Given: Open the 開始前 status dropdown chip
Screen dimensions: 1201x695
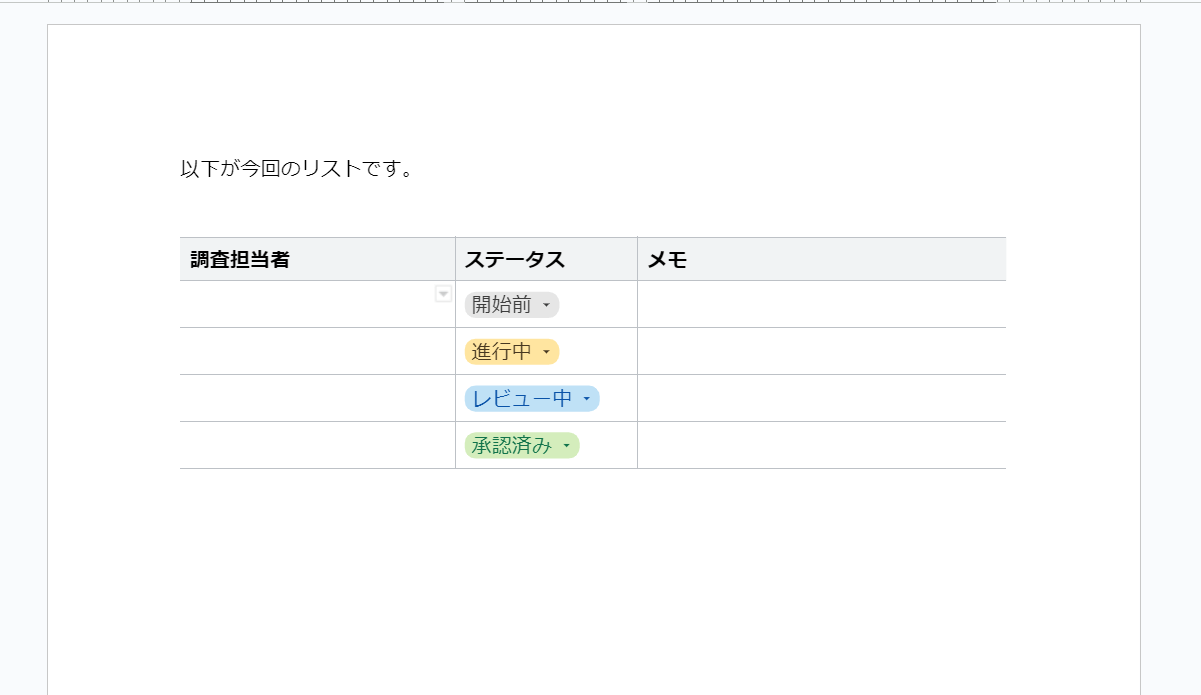Looking at the screenshot, I should 511,305.
